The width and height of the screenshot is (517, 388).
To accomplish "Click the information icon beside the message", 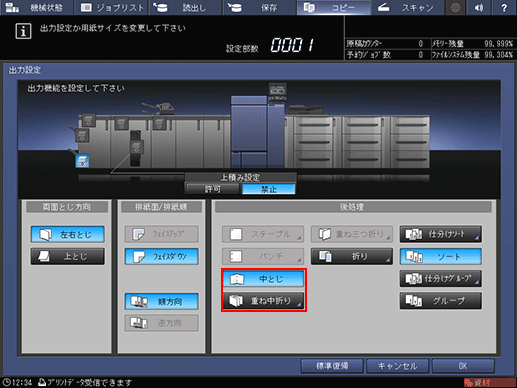I will [23, 31].
